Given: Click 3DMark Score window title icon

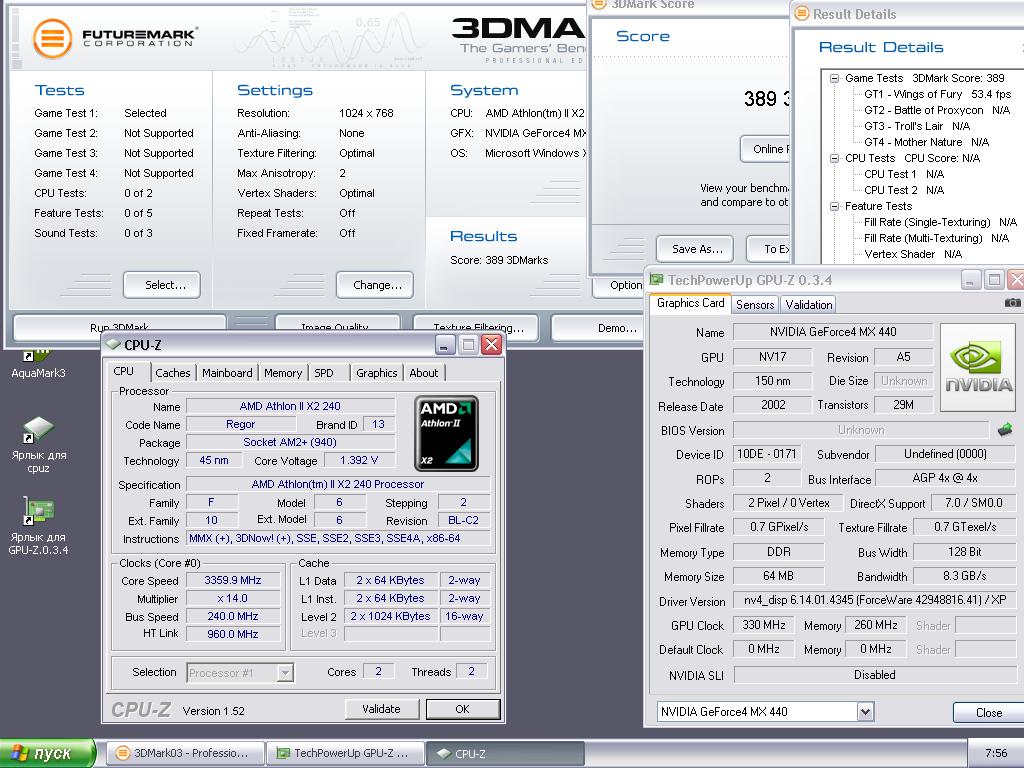Looking at the screenshot, I should coord(599,5).
